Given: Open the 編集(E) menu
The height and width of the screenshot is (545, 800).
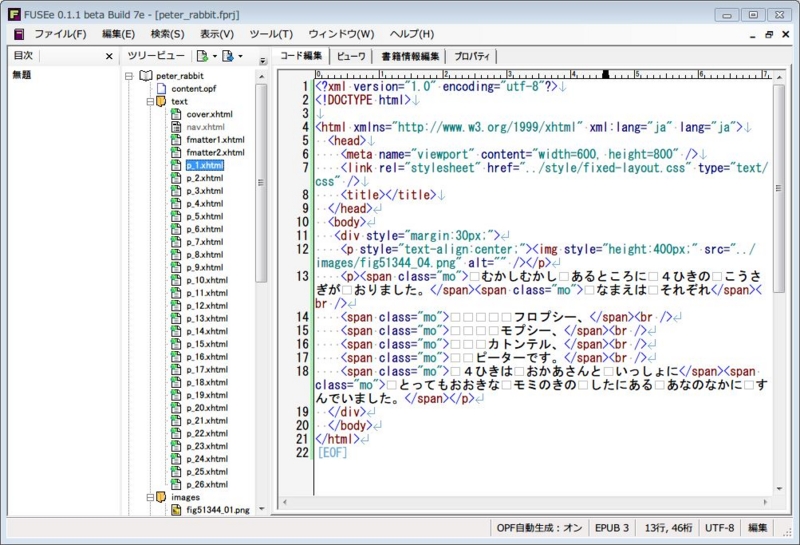Looking at the screenshot, I should (x=118, y=34).
